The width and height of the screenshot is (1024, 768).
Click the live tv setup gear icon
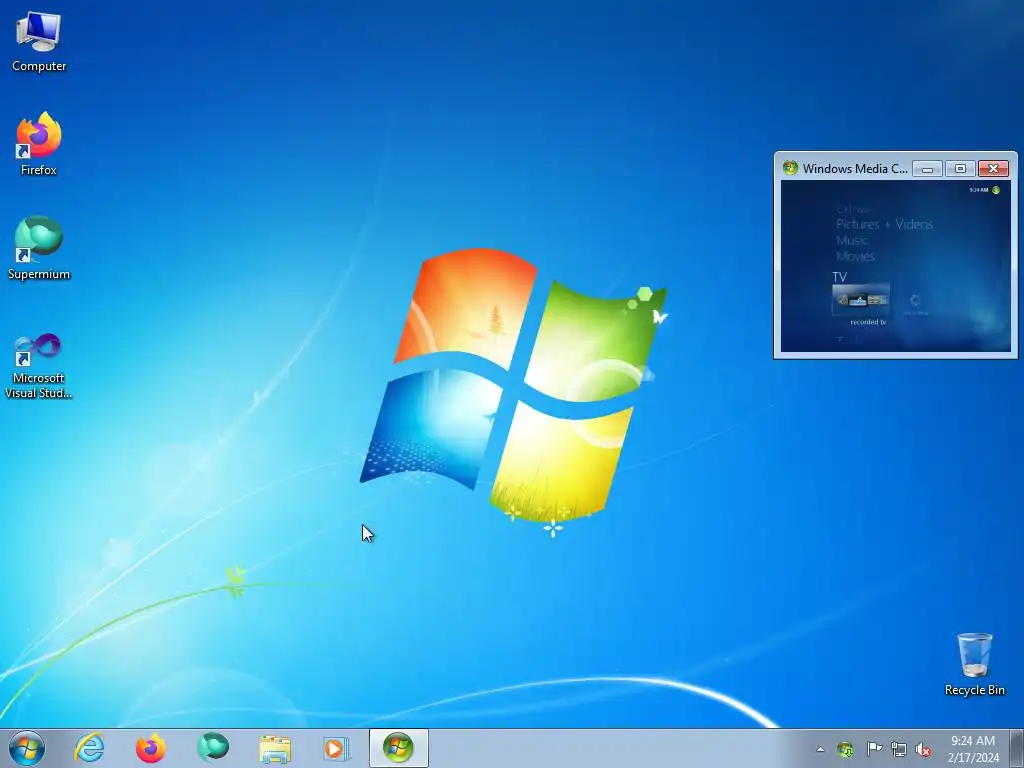point(916,300)
